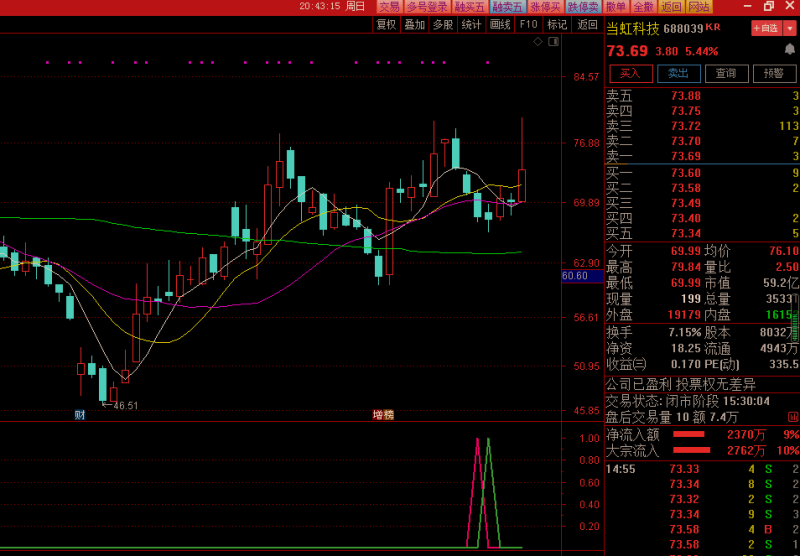The height and width of the screenshot is (556, 800).
Task: Open the 画线 drawing tool
Action: click(x=500, y=25)
